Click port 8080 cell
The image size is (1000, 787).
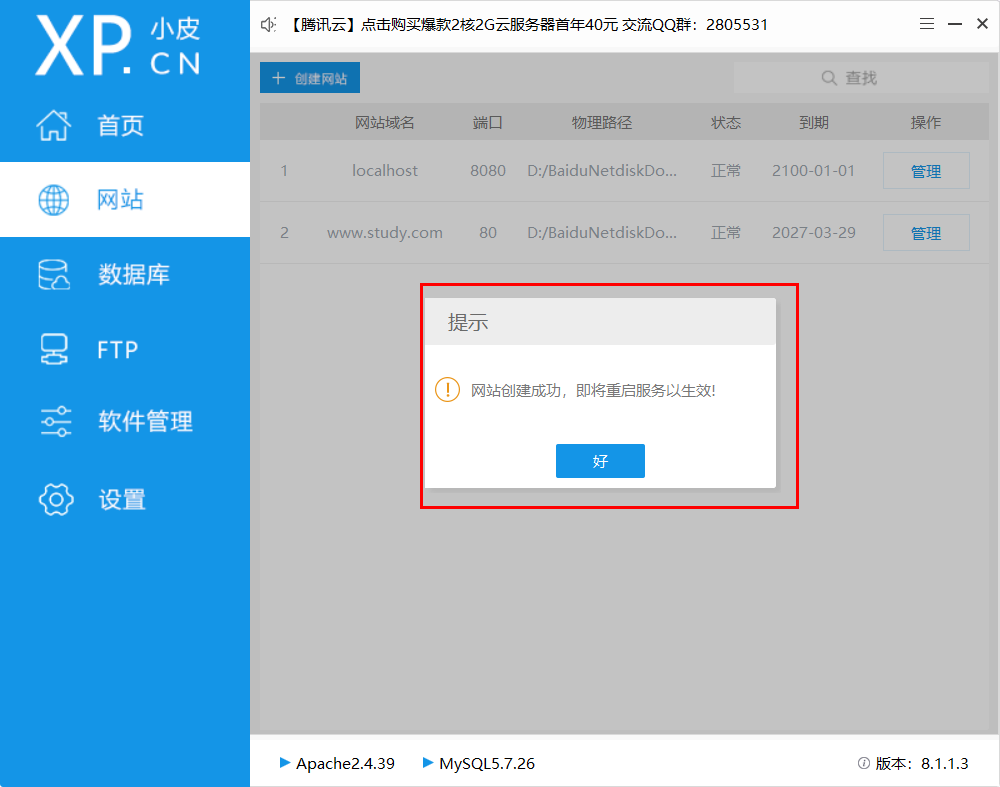[x=488, y=170]
